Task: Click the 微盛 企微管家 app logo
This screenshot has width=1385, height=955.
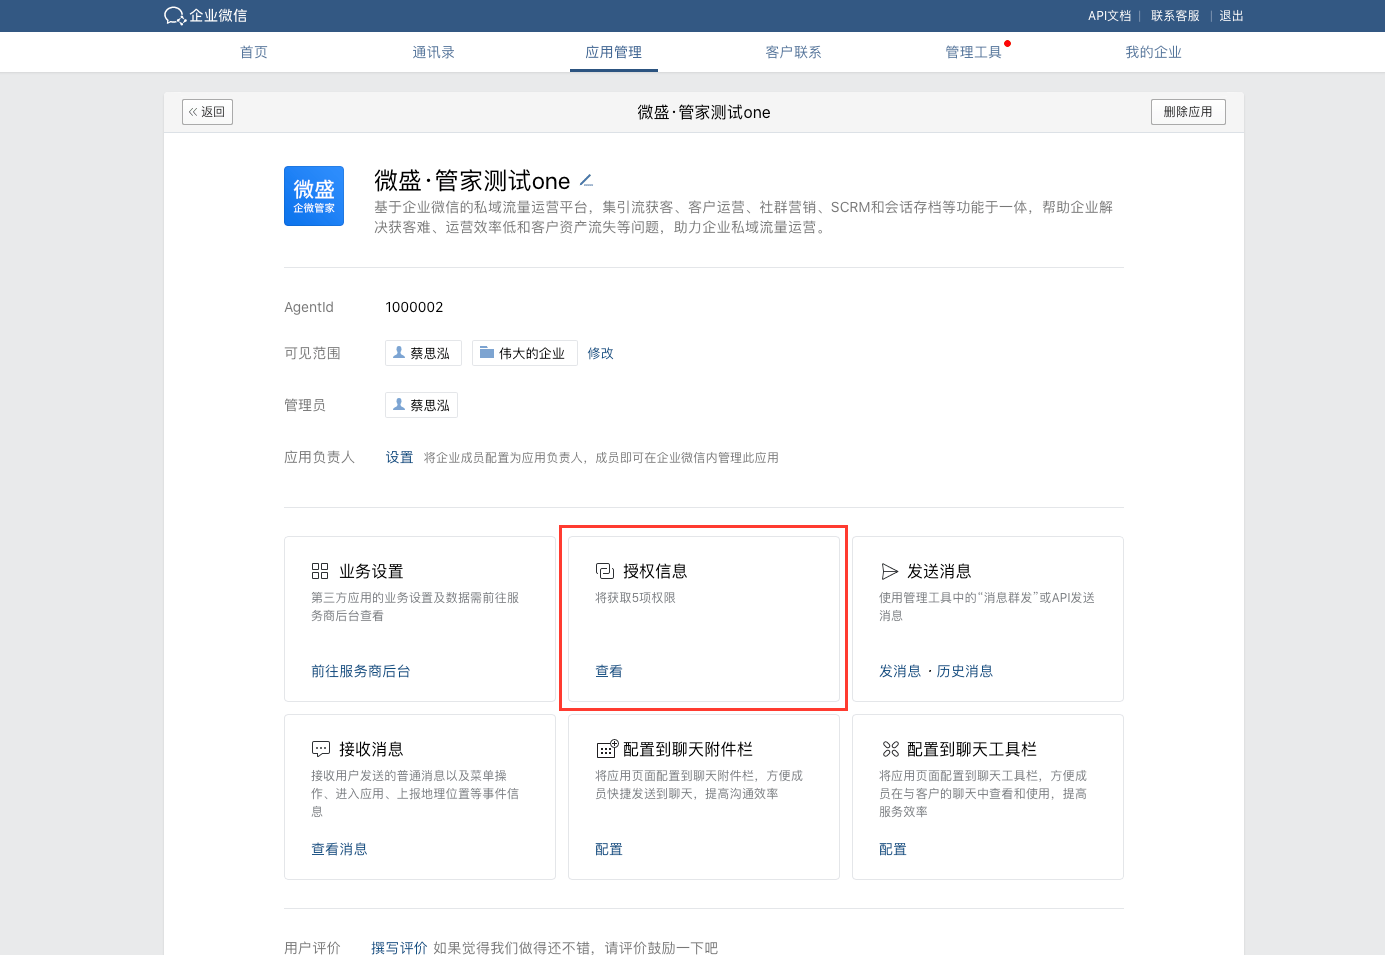Action: 314,196
